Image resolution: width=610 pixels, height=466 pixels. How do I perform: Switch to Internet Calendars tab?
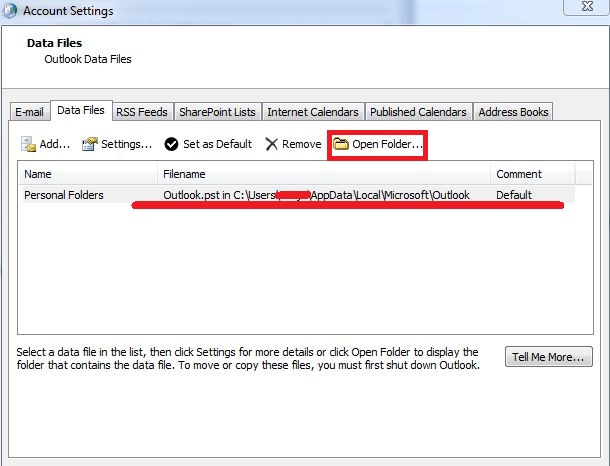pyautogui.click(x=314, y=112)
